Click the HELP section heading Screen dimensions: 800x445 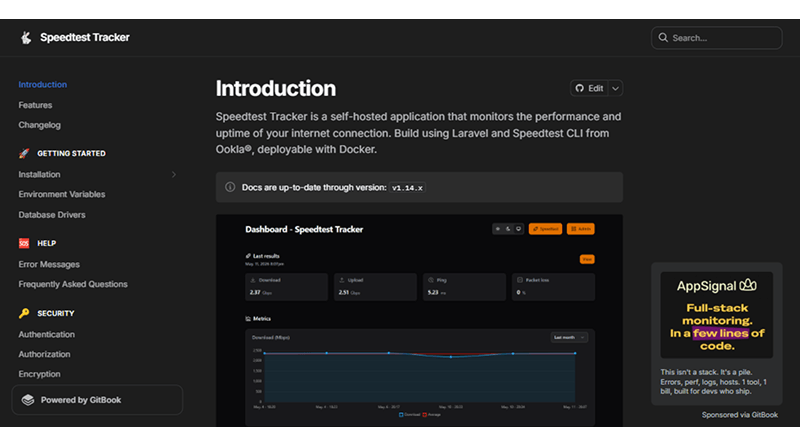[46, 243]
